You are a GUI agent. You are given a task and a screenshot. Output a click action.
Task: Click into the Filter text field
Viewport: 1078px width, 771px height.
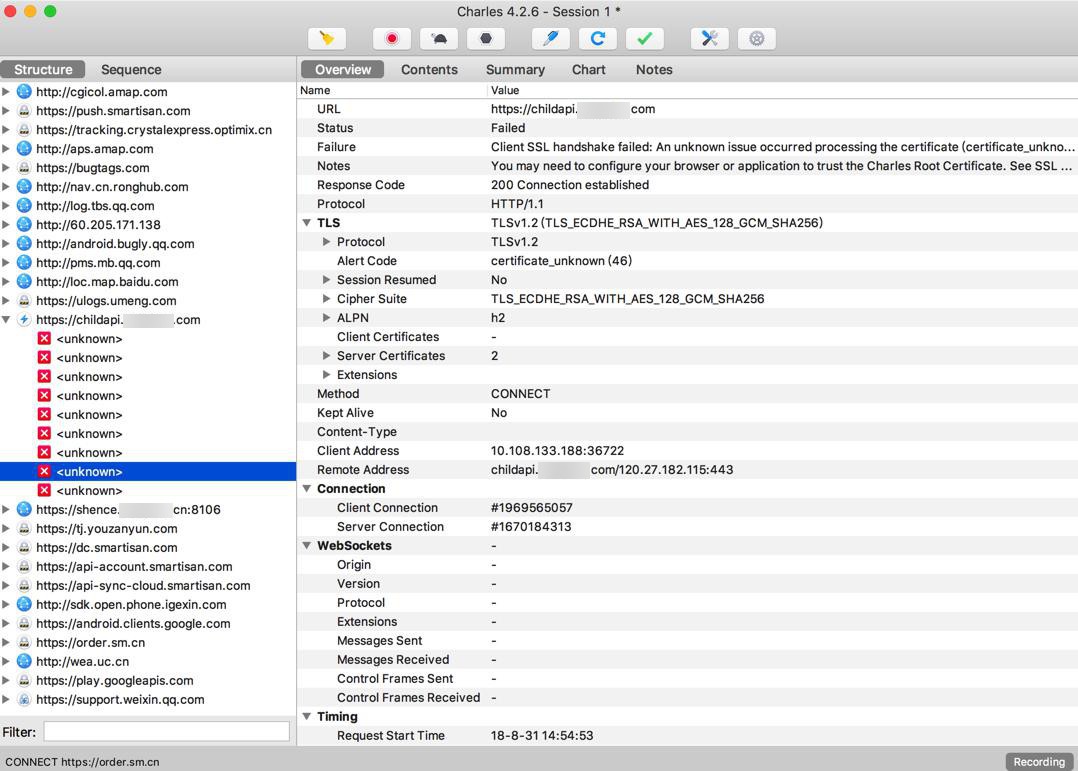pyautogui.click(x=166, y=732)
